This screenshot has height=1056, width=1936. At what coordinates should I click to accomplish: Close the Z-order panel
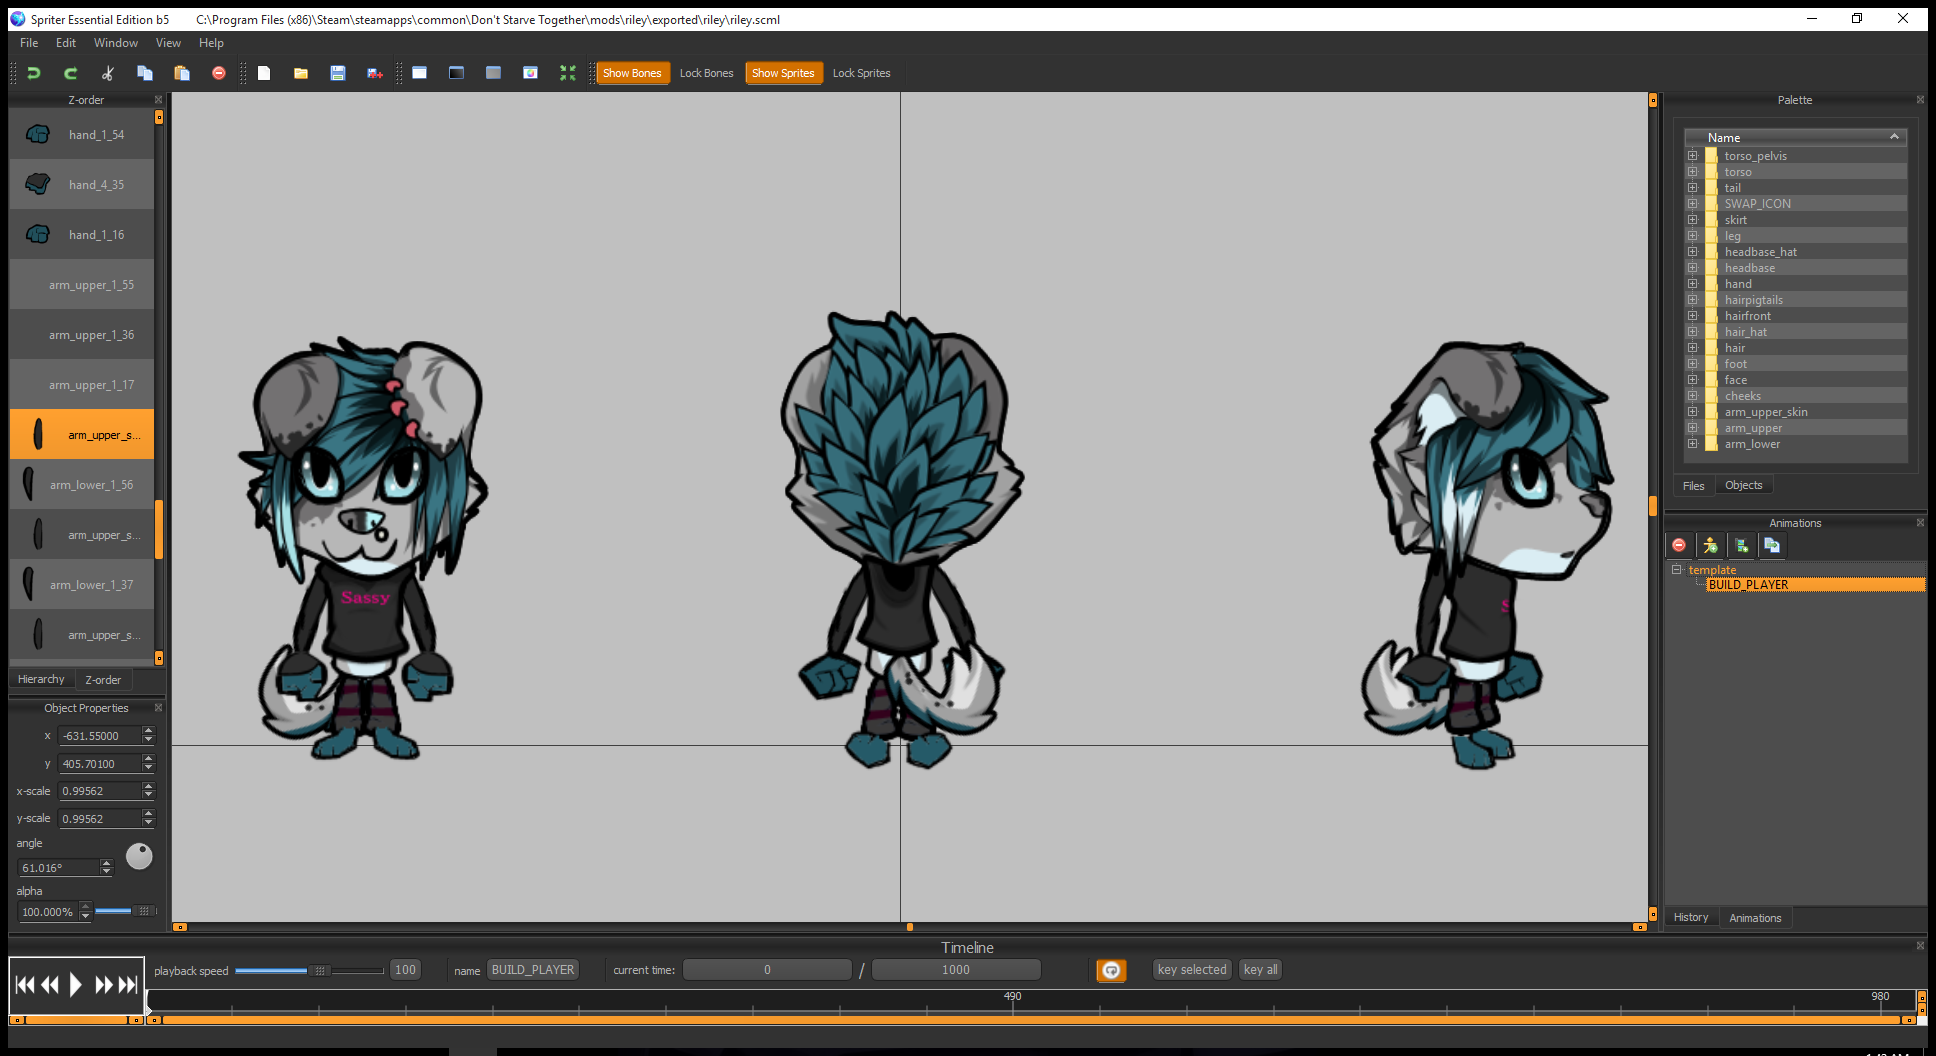(x=158, y=100)
